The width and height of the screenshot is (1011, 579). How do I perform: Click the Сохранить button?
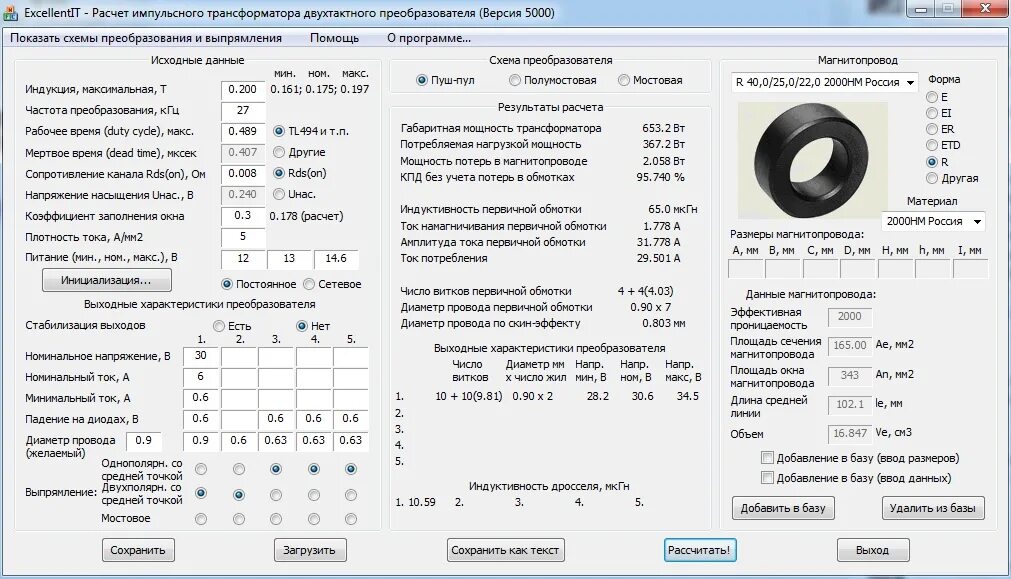[x=137, y=550]
